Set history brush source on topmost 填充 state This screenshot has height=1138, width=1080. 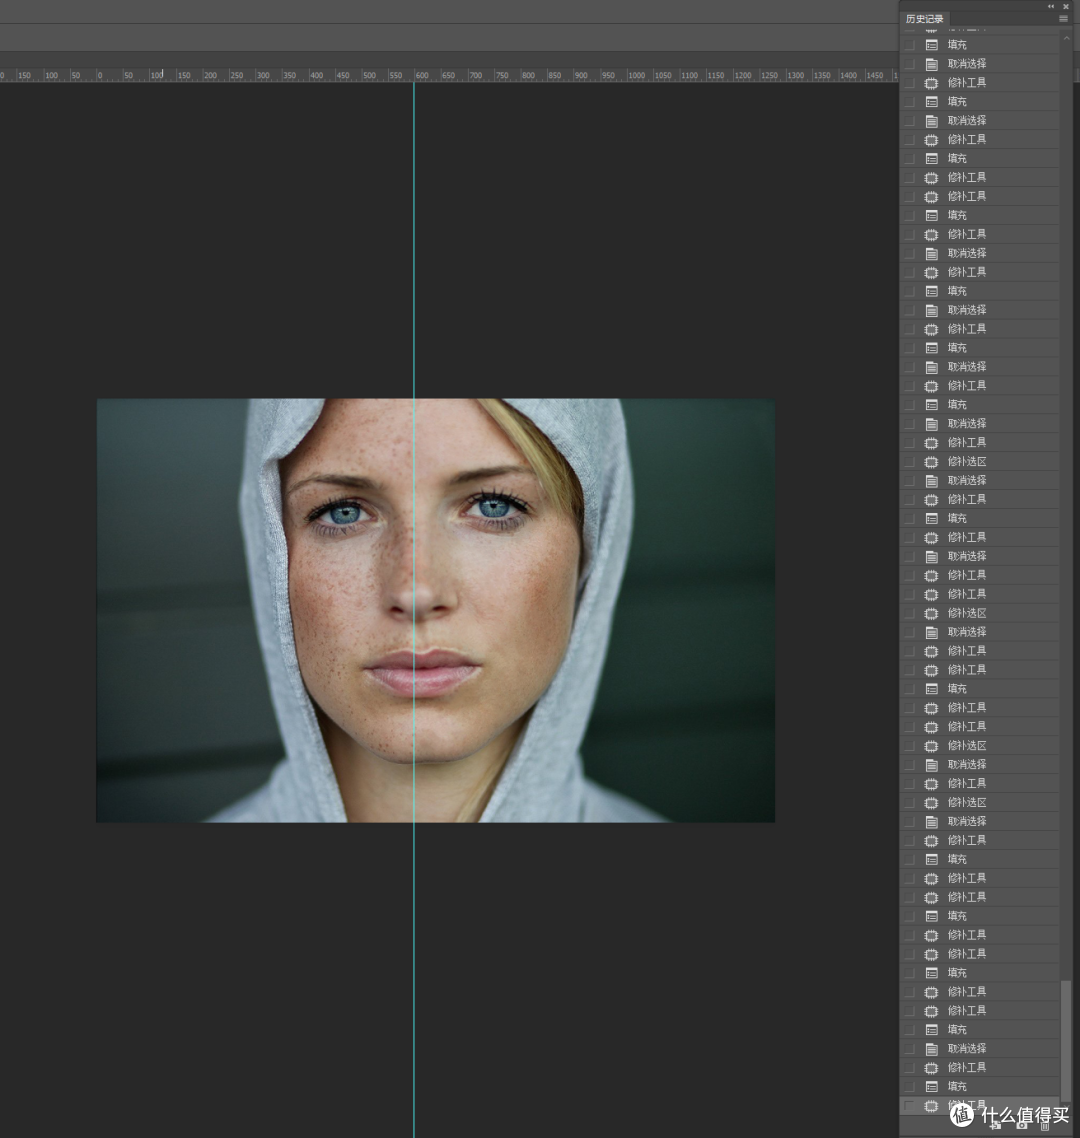909,45
